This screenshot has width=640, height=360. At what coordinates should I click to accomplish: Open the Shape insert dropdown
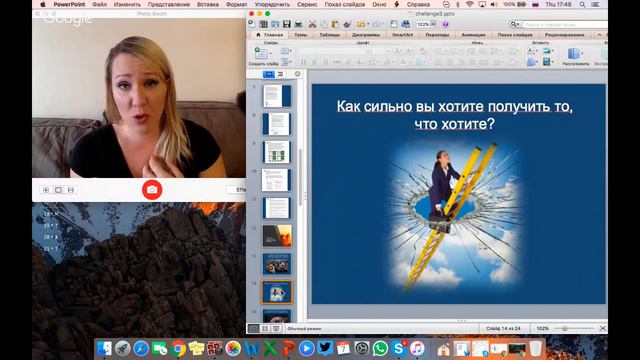(532, 62)
